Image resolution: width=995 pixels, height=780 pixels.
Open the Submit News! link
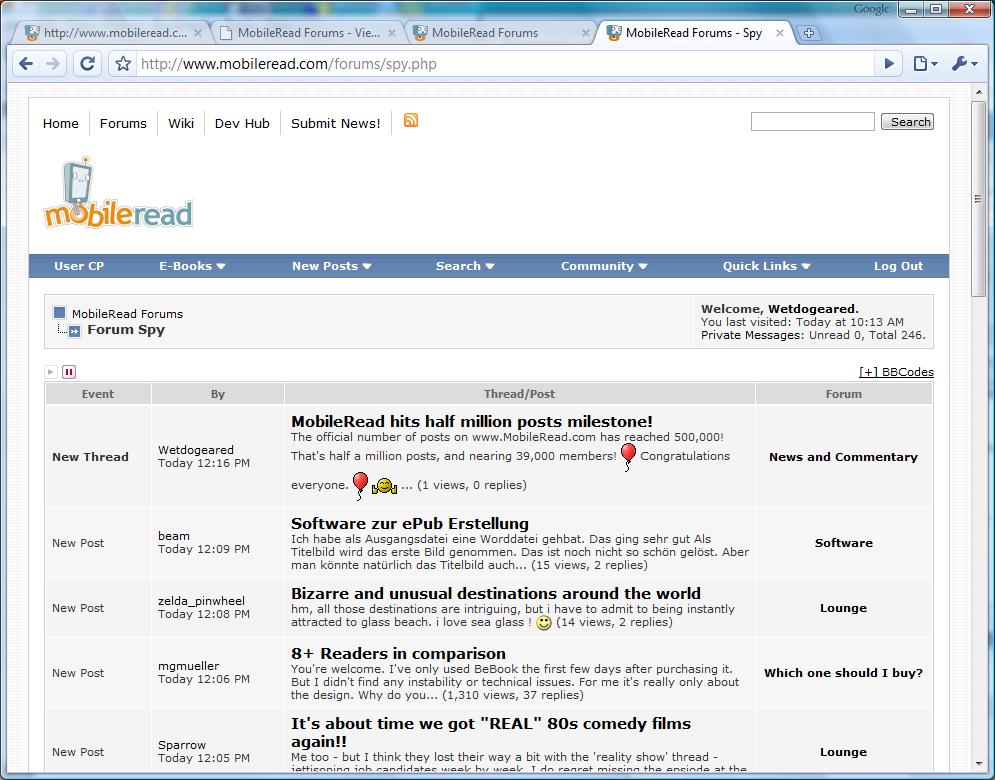[336, 123]
